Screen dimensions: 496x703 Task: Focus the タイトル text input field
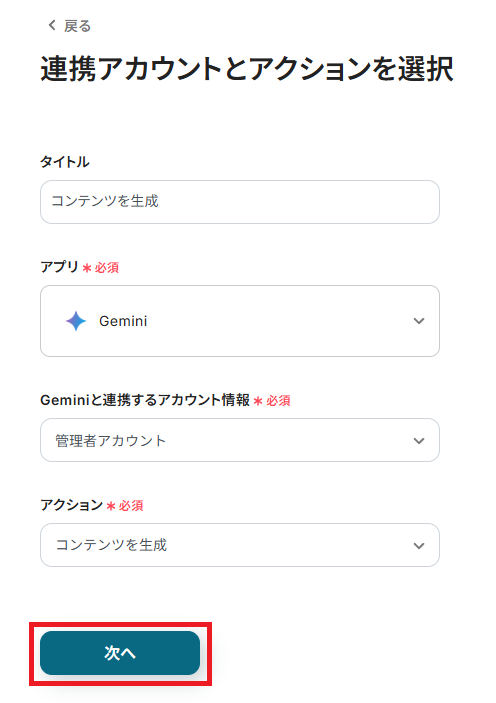(x=240, y=202)
